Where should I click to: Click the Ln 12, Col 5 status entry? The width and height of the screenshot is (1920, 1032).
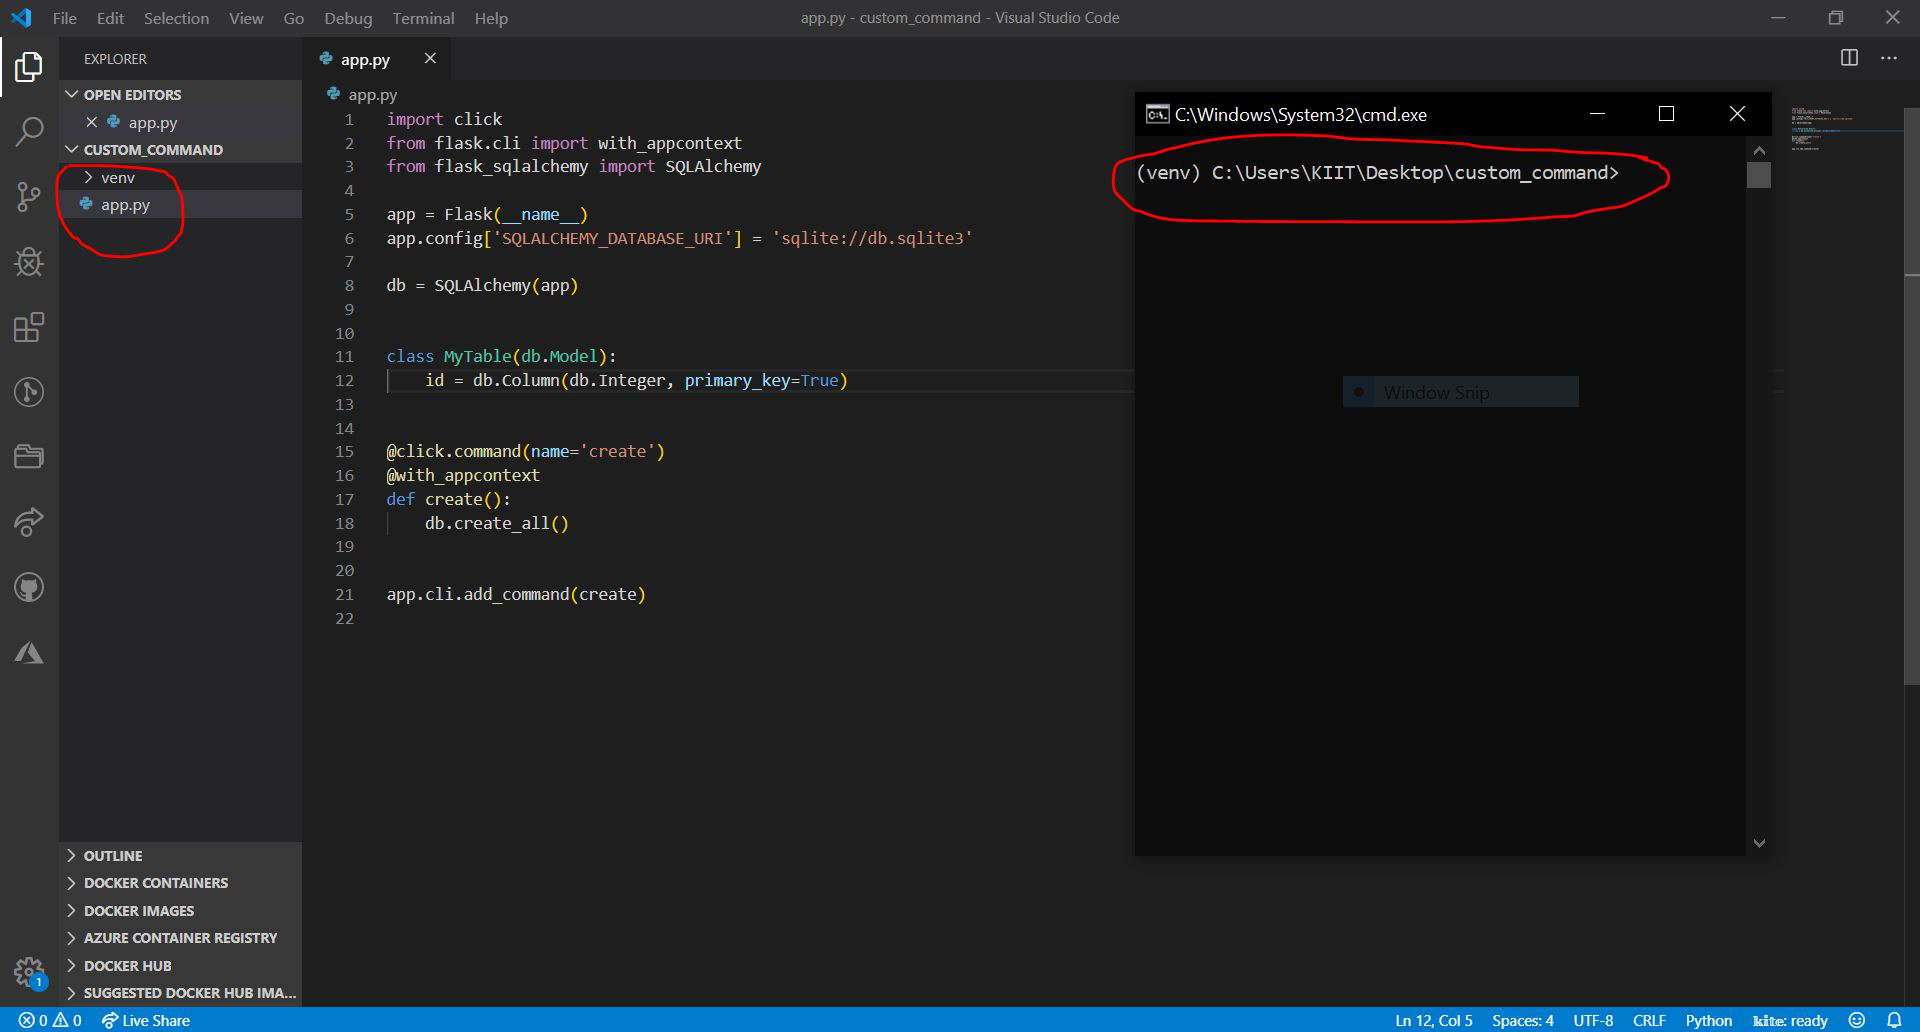[x=1433, y=1020]
